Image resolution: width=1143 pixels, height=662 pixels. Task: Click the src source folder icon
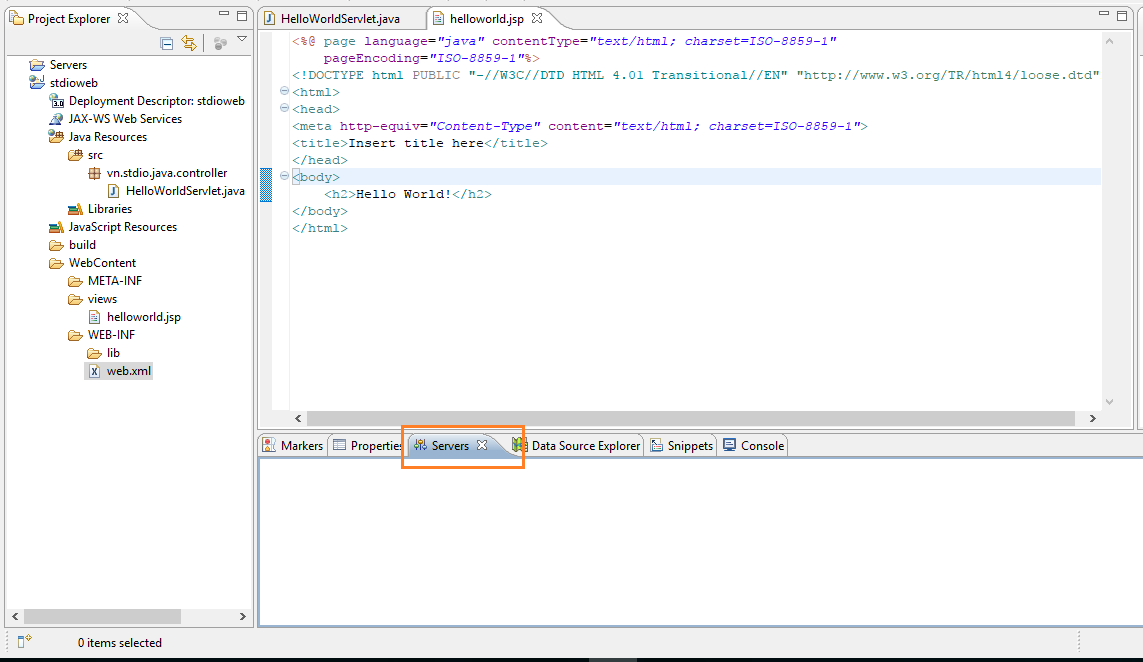(75, 155)
